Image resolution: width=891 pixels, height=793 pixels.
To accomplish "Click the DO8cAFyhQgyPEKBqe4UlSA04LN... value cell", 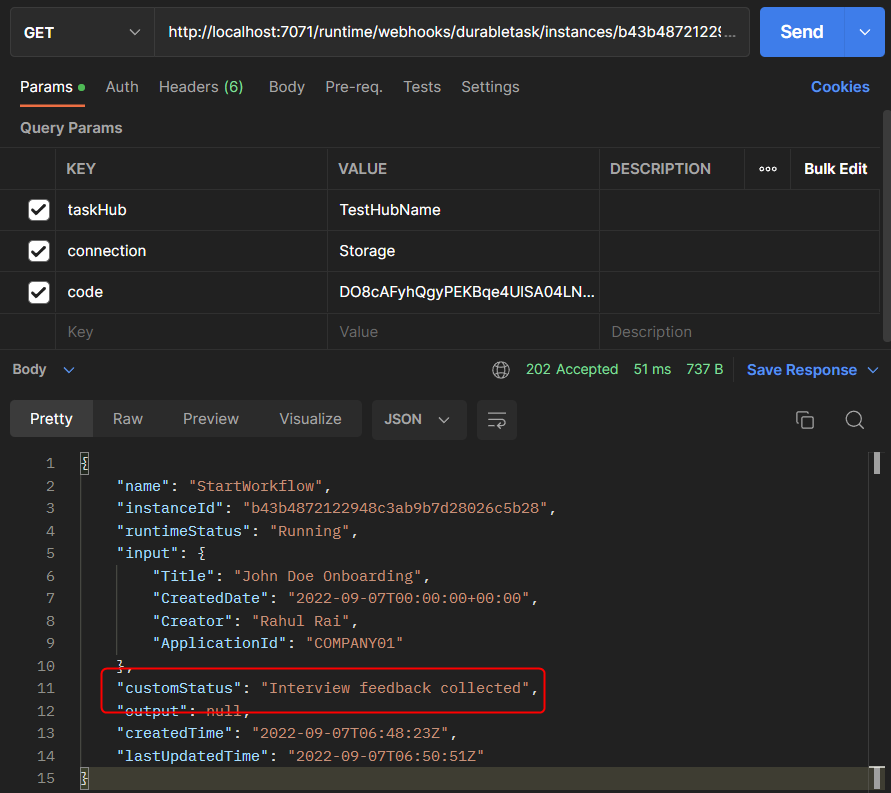I will tap(463, 292).
